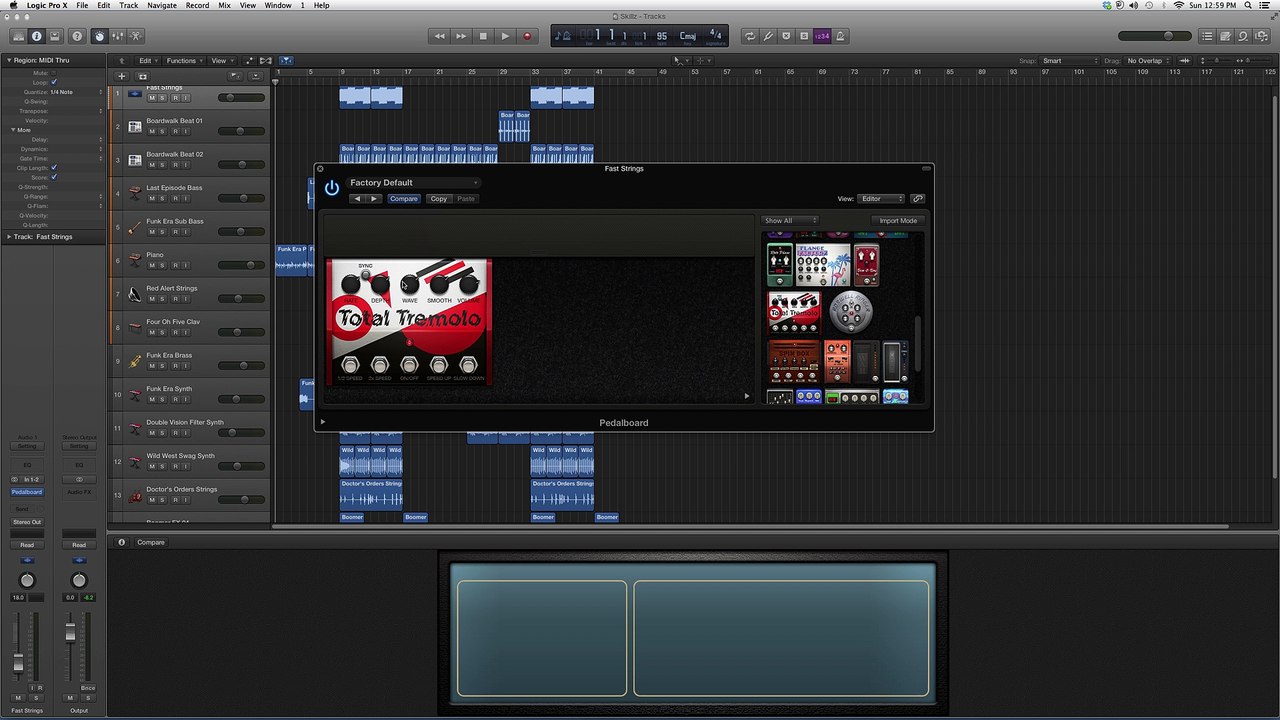This screenshot has height=720, width=1280.
Task: Open the Factory Default preset dropdown
Action: pos(413,183)
